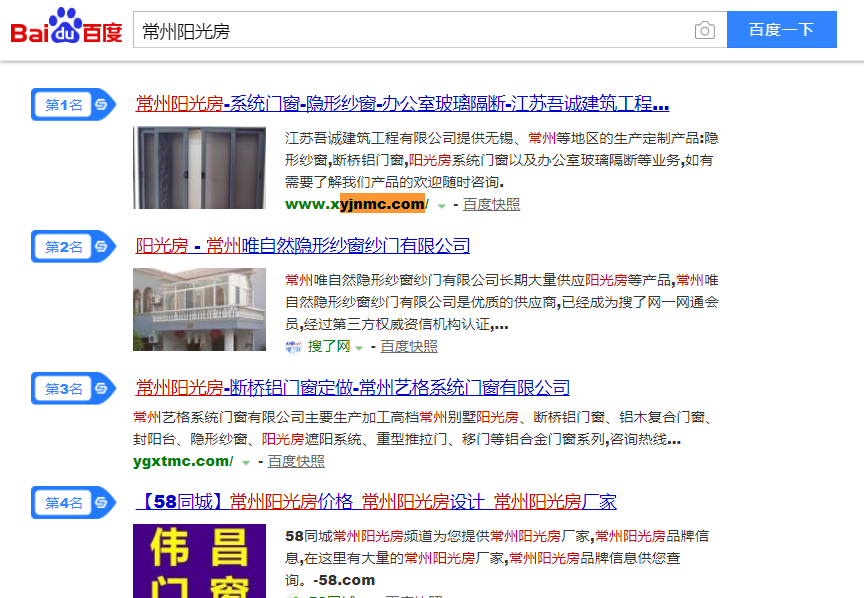Click the 百度一下 search button

tap(781, 29)
